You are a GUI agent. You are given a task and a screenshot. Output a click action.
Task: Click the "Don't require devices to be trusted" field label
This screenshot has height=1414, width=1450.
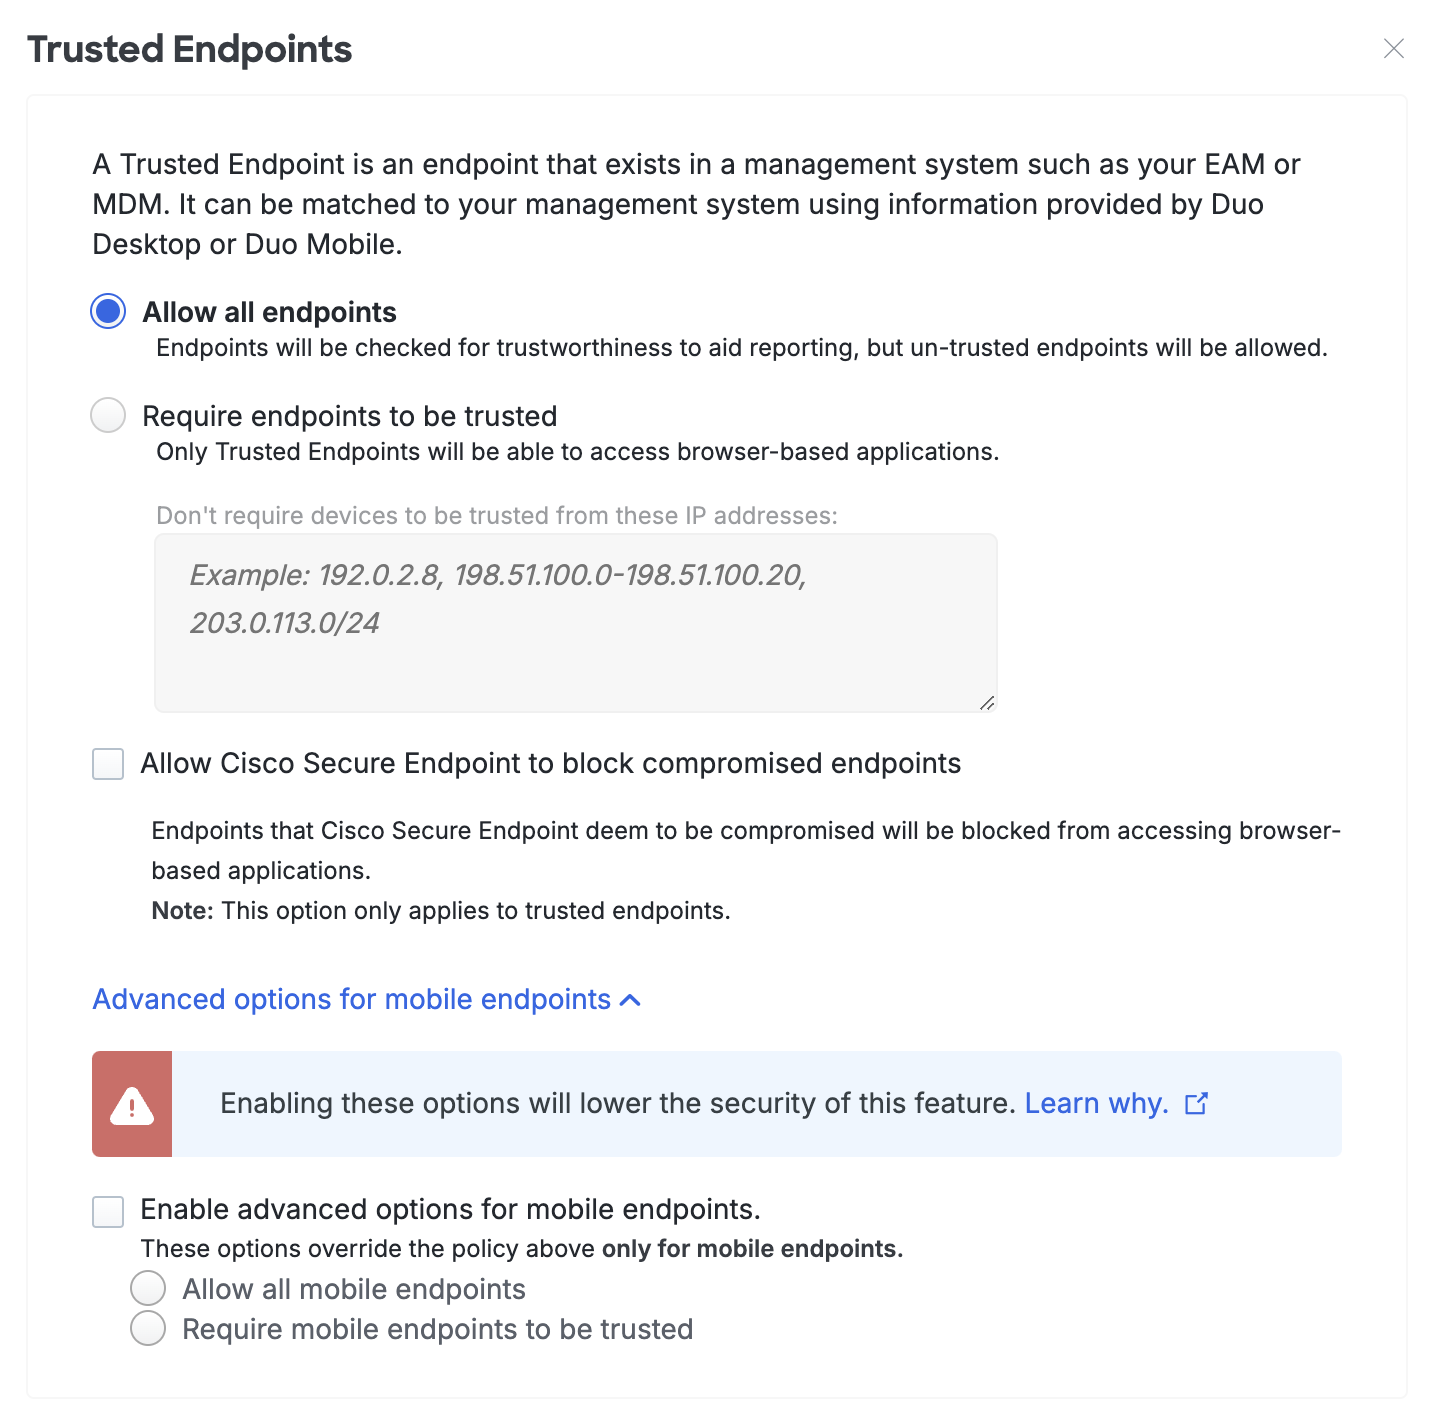[x=496, y=516]
